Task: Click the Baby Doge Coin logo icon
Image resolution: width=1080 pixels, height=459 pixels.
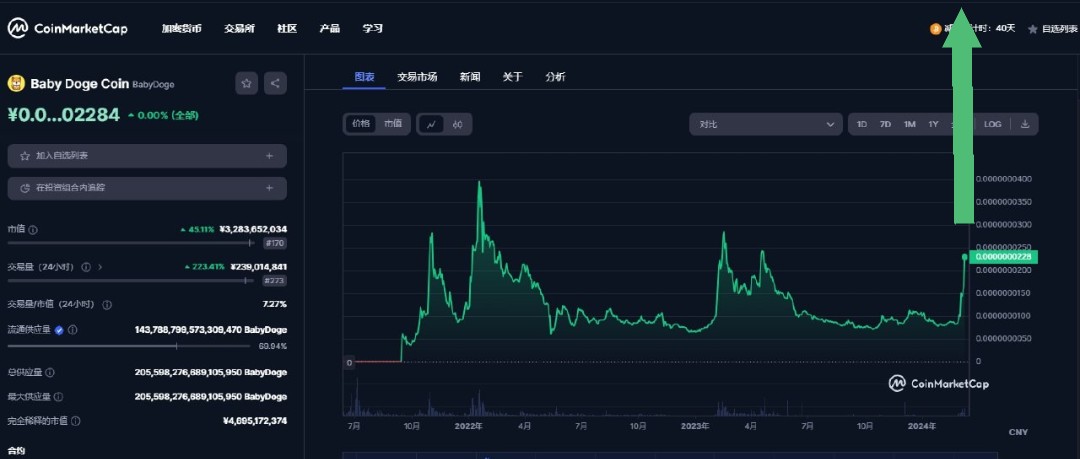Action: tap(16, 83)
